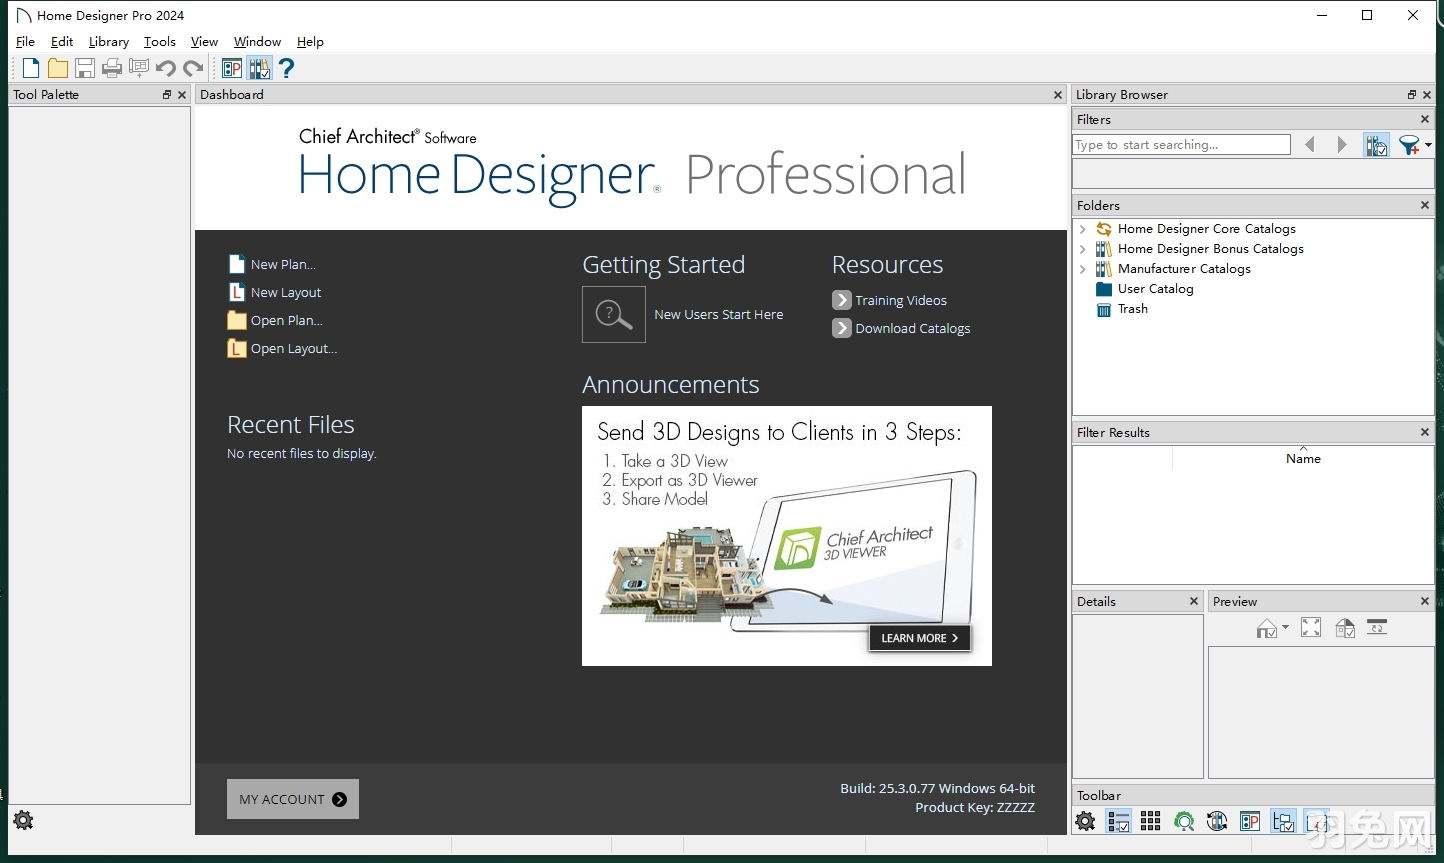This screenshot has width=1444, height=863.
Task: Open the Preferences gear icon in Library toolbar
Action: click(x=1085, y=821)
